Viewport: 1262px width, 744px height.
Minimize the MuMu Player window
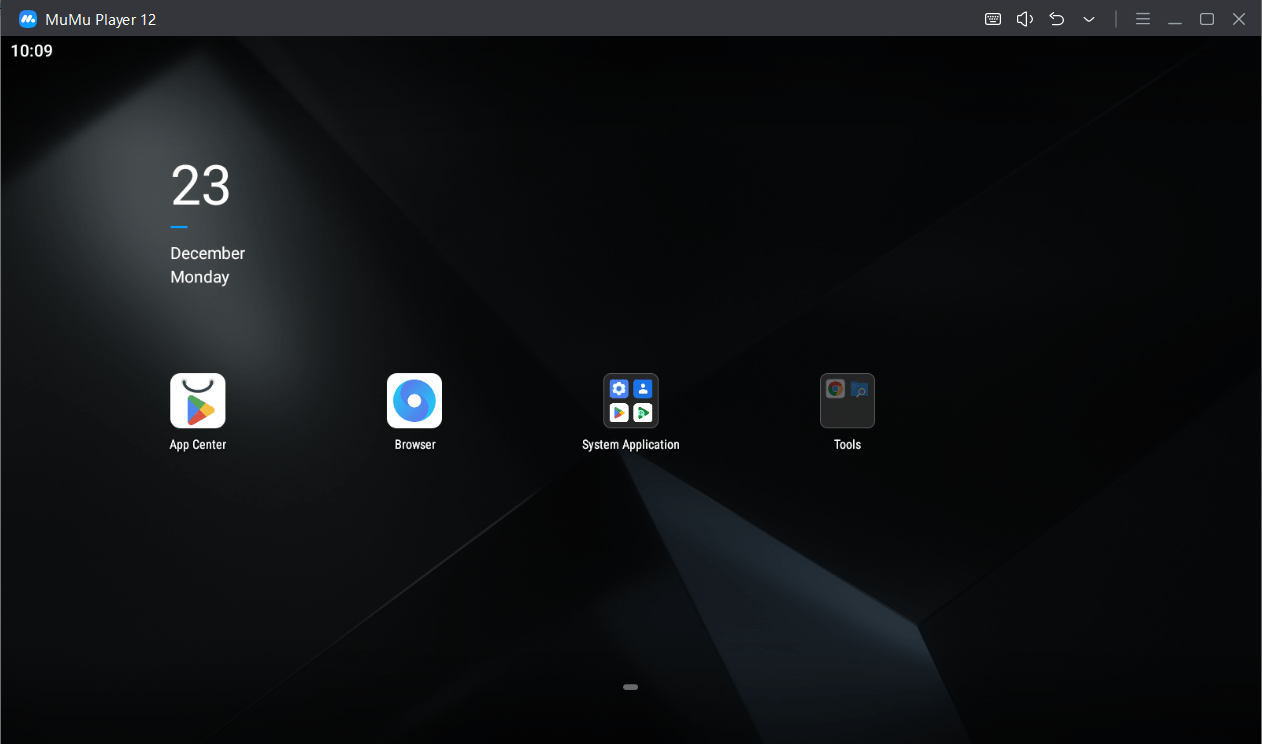[1175, 19]
